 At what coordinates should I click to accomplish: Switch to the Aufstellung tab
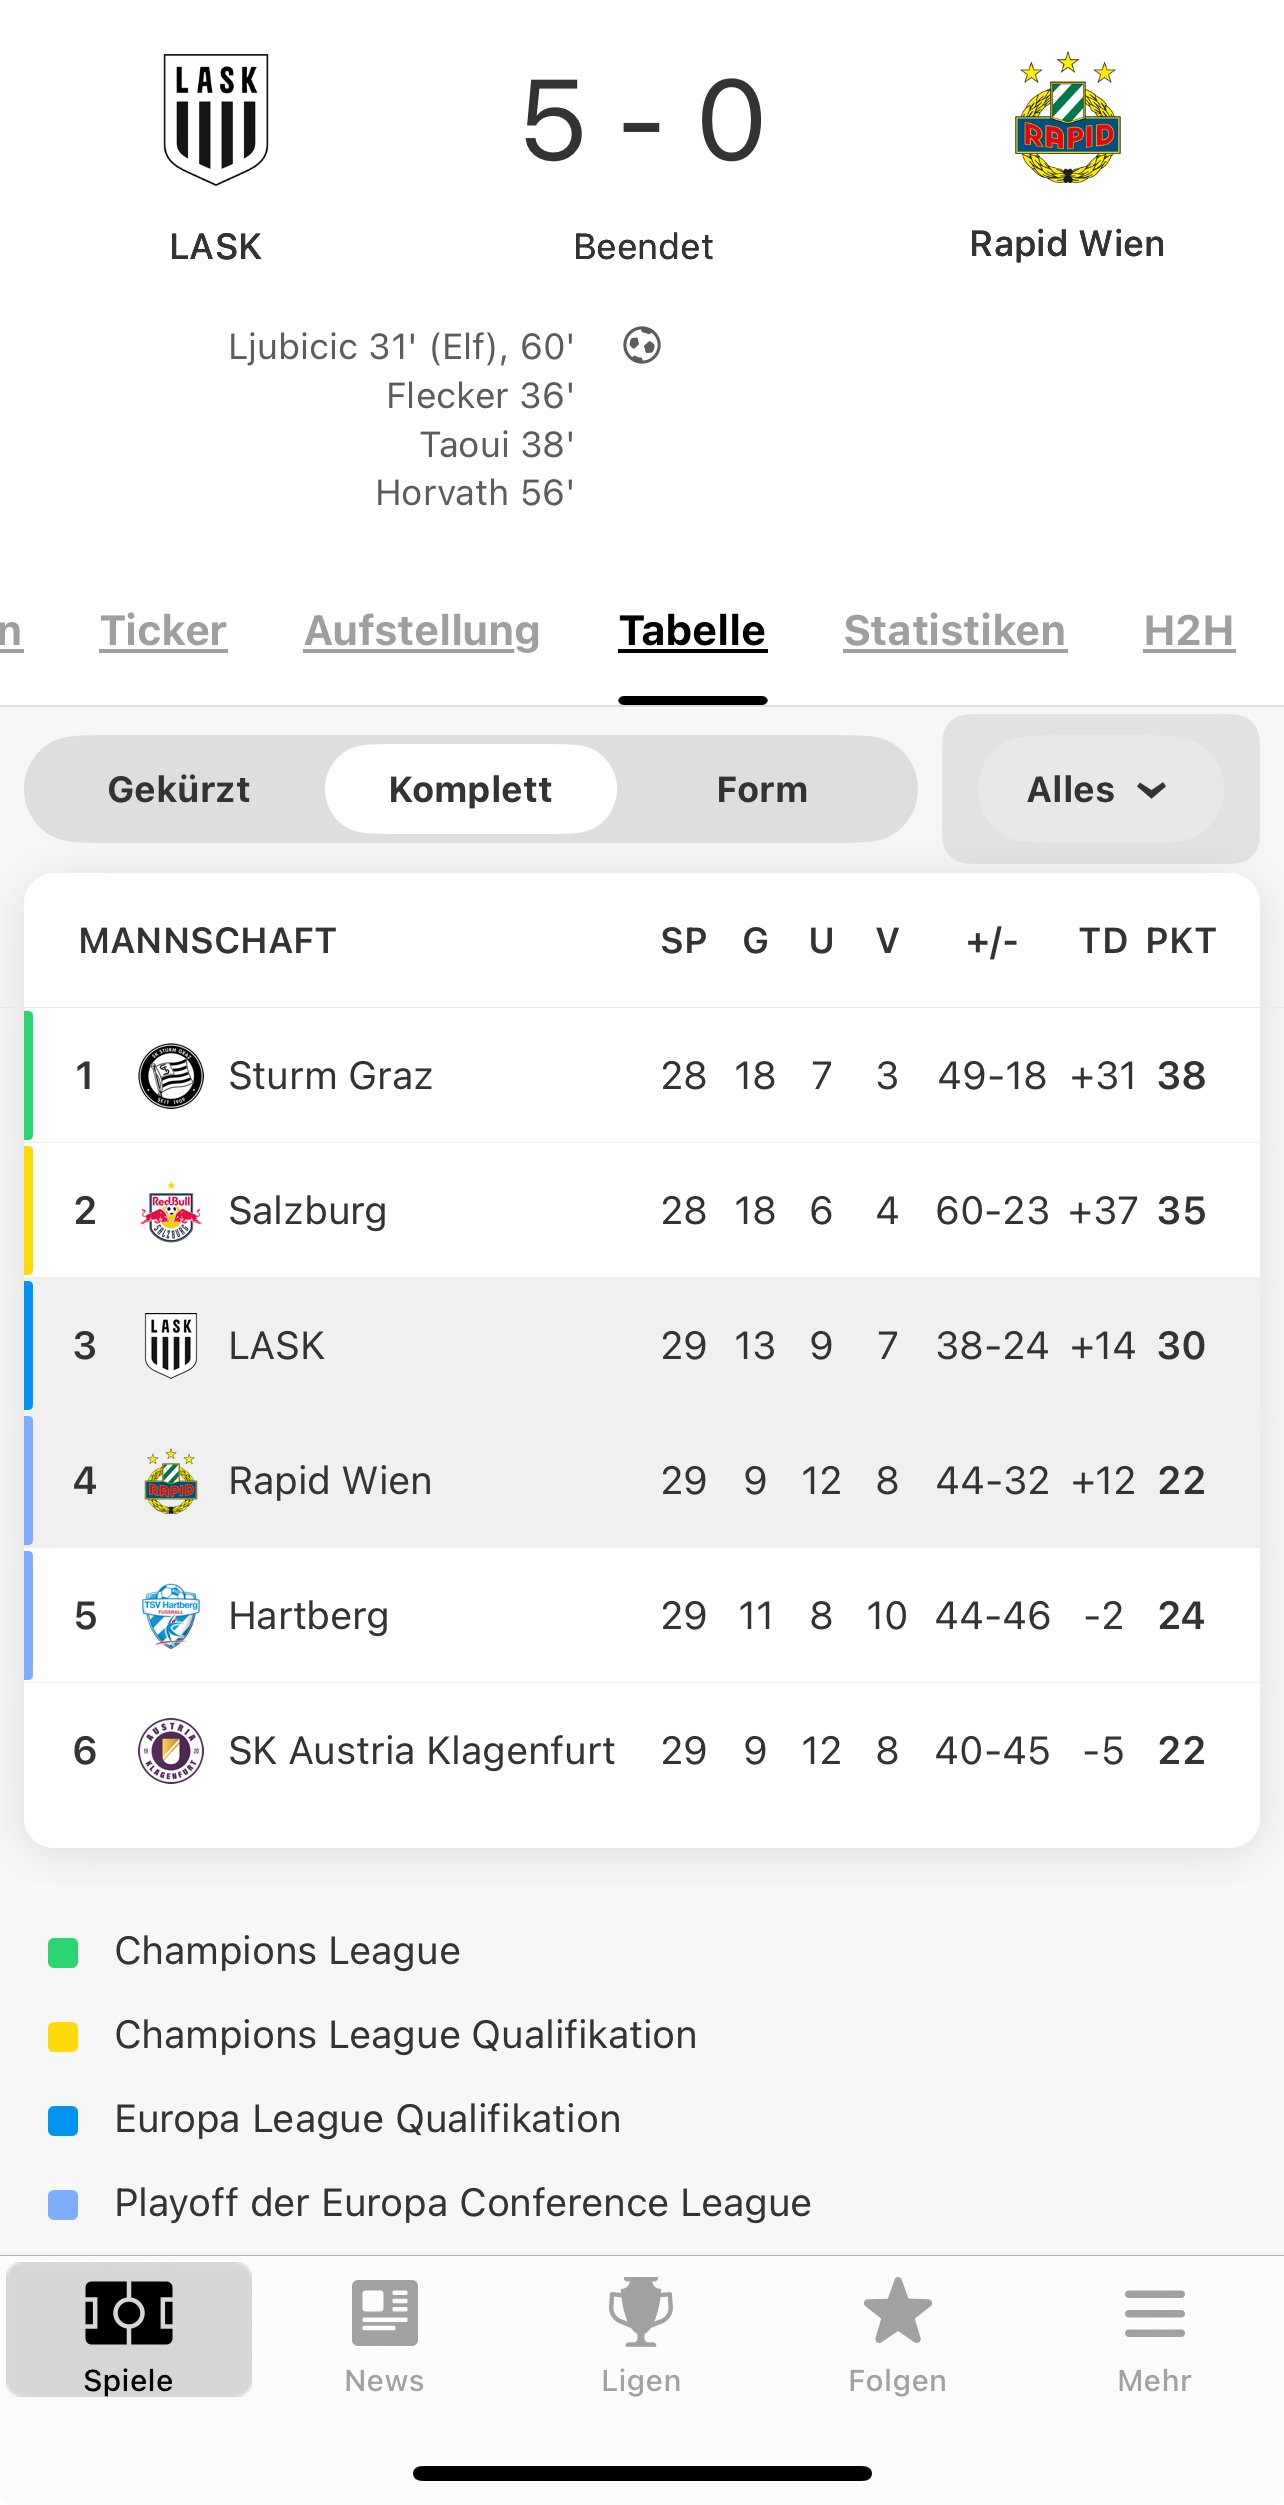(x=422, y=631)
